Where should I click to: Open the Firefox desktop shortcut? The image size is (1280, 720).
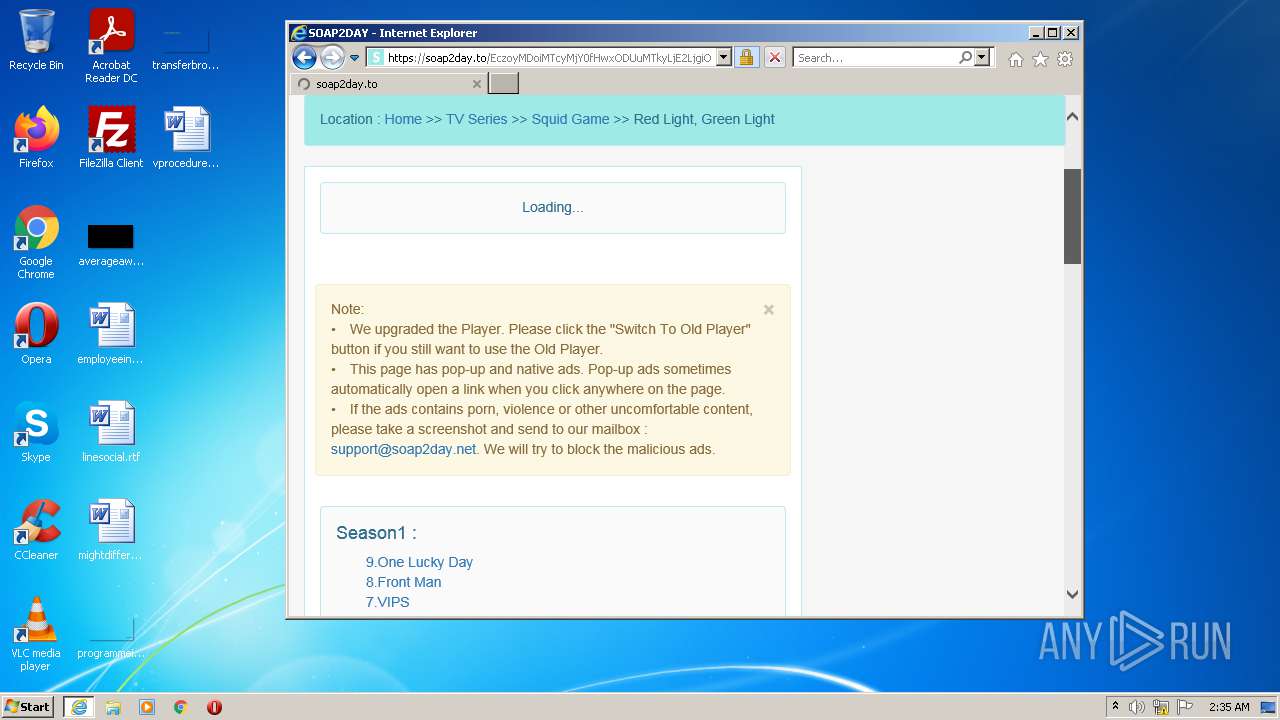(36, 138)
